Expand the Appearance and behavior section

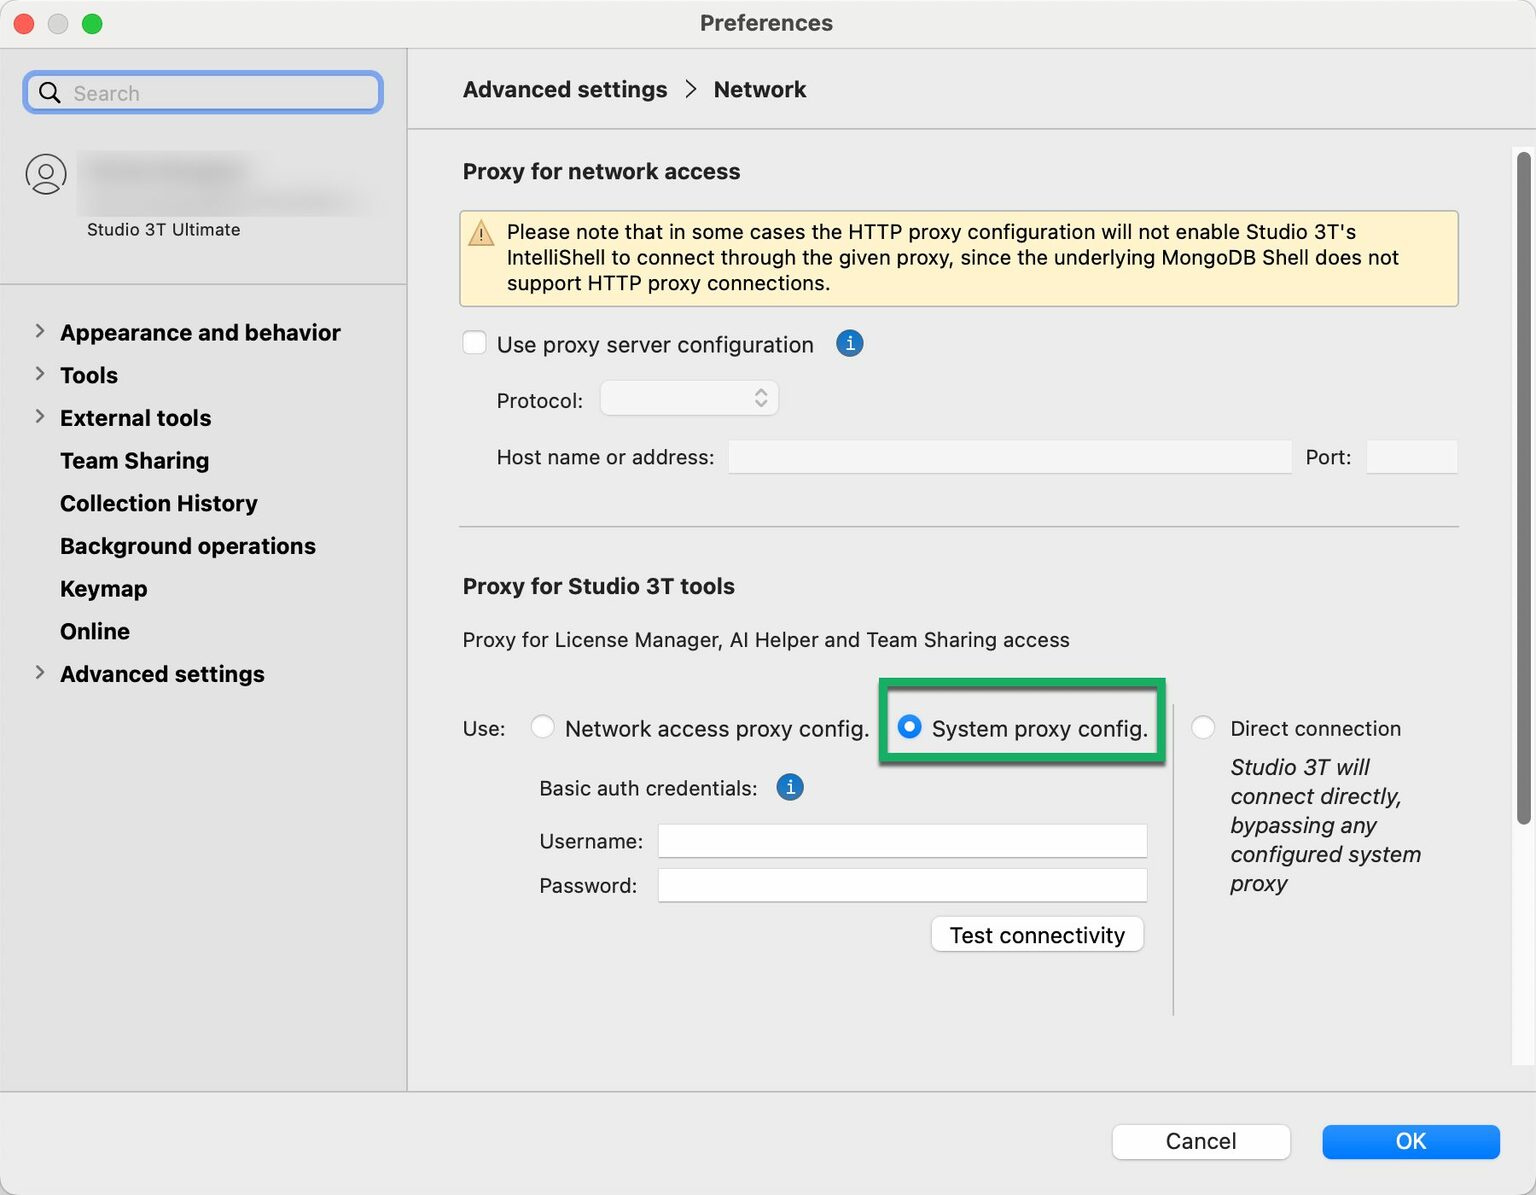click(40, 331)
